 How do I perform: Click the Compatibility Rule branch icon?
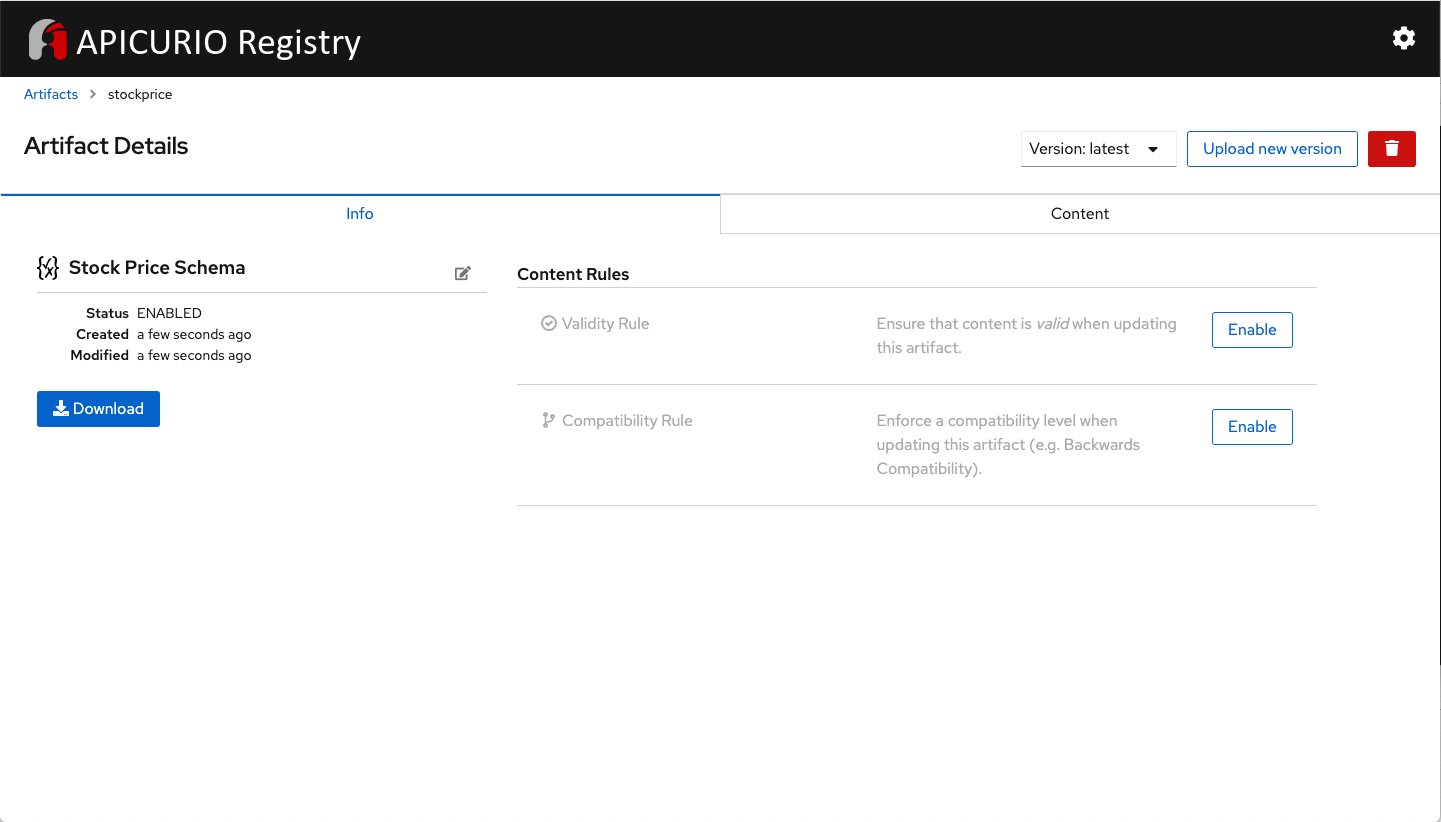click(x=548, y=421)
